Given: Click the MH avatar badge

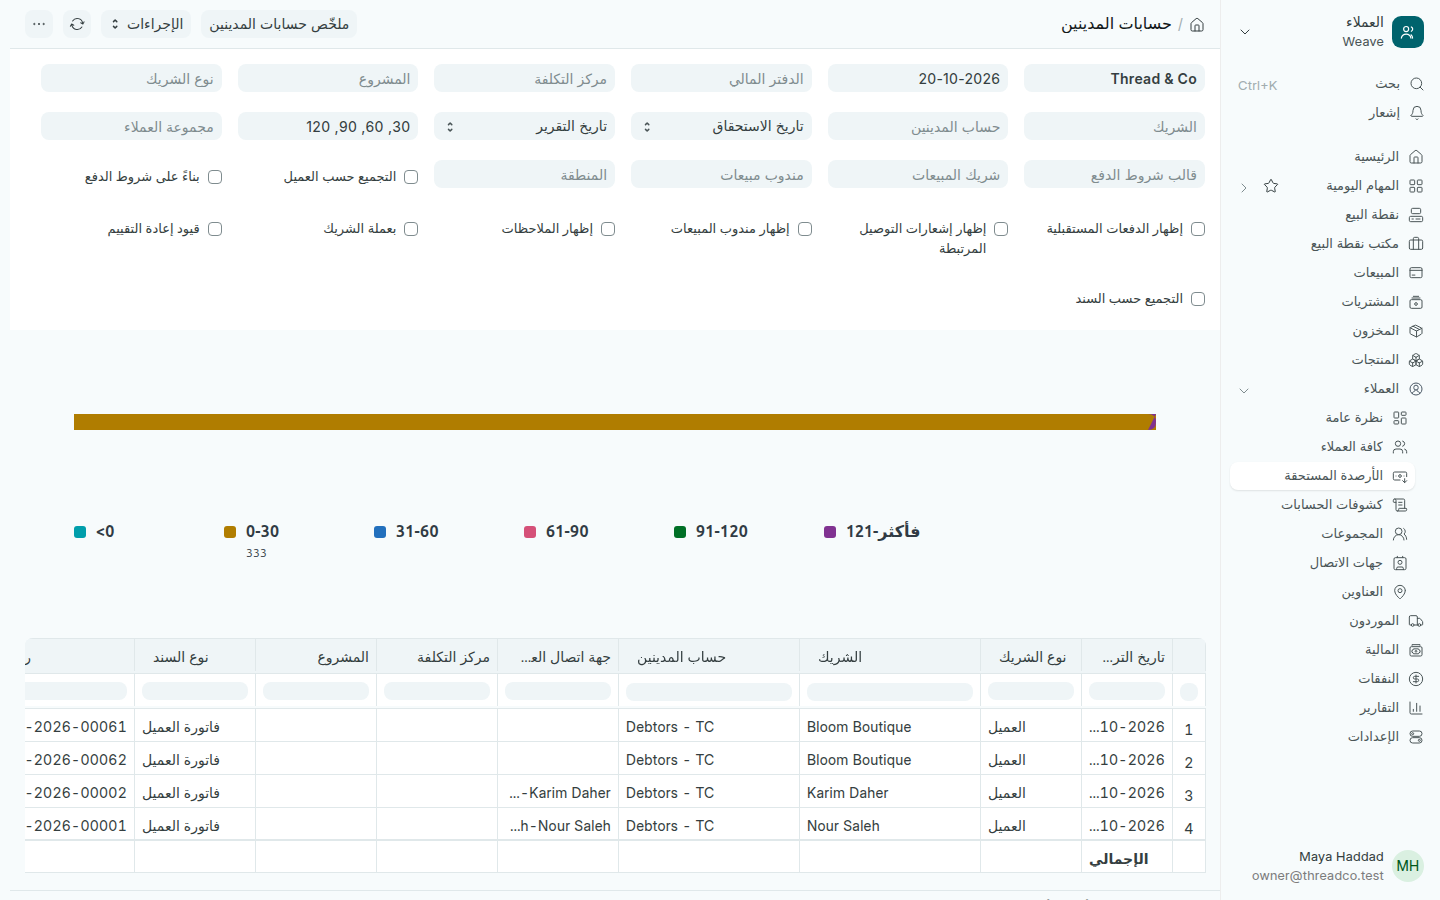Looking at the screenshot, I should [x=1408, y=866].
